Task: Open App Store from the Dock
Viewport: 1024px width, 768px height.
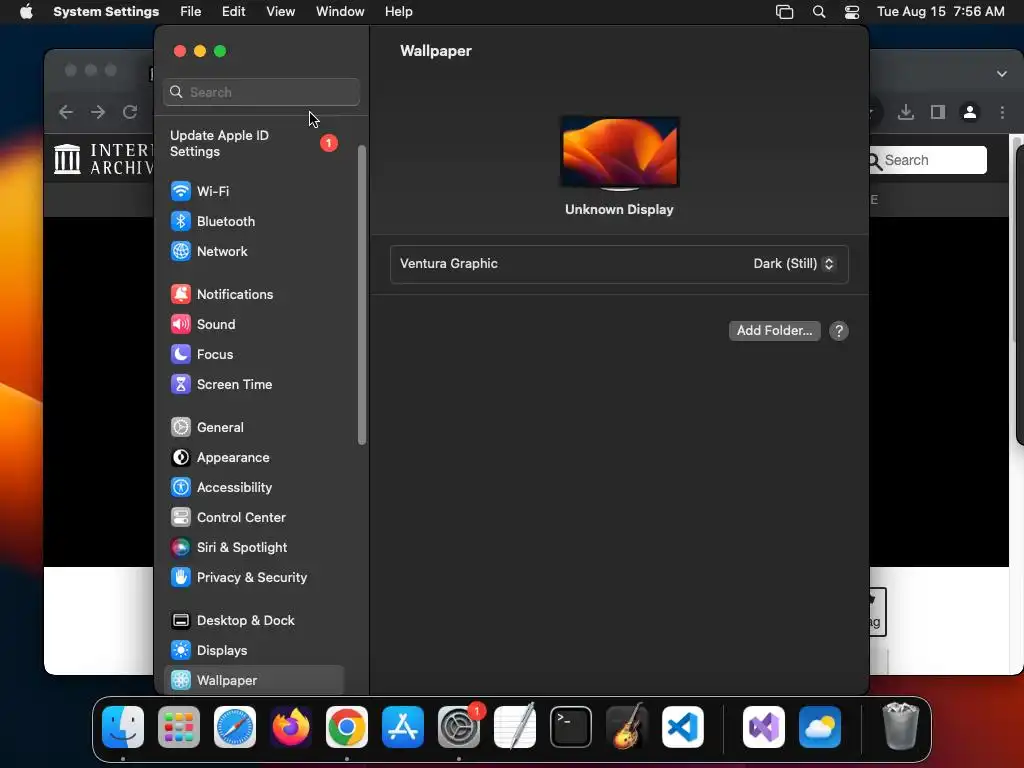Action: click(x=403, y=727)
